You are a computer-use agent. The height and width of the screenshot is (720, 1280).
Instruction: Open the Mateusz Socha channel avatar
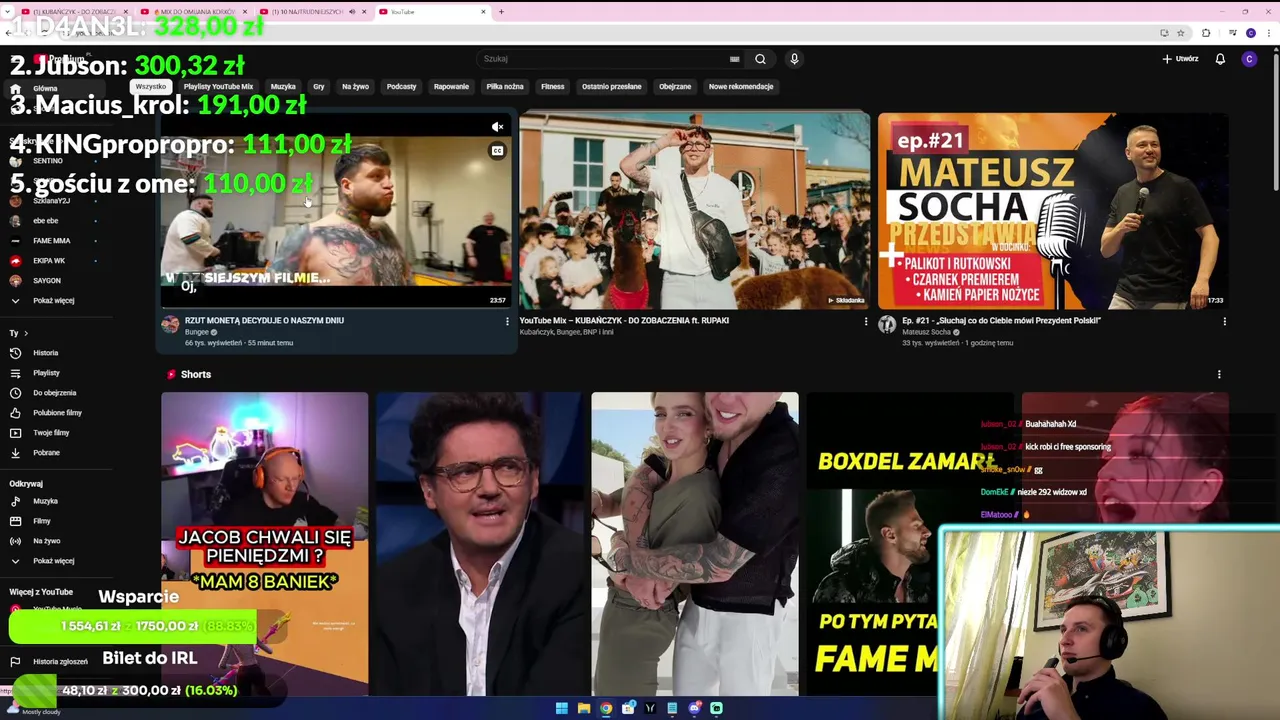[x=887, y=325]
